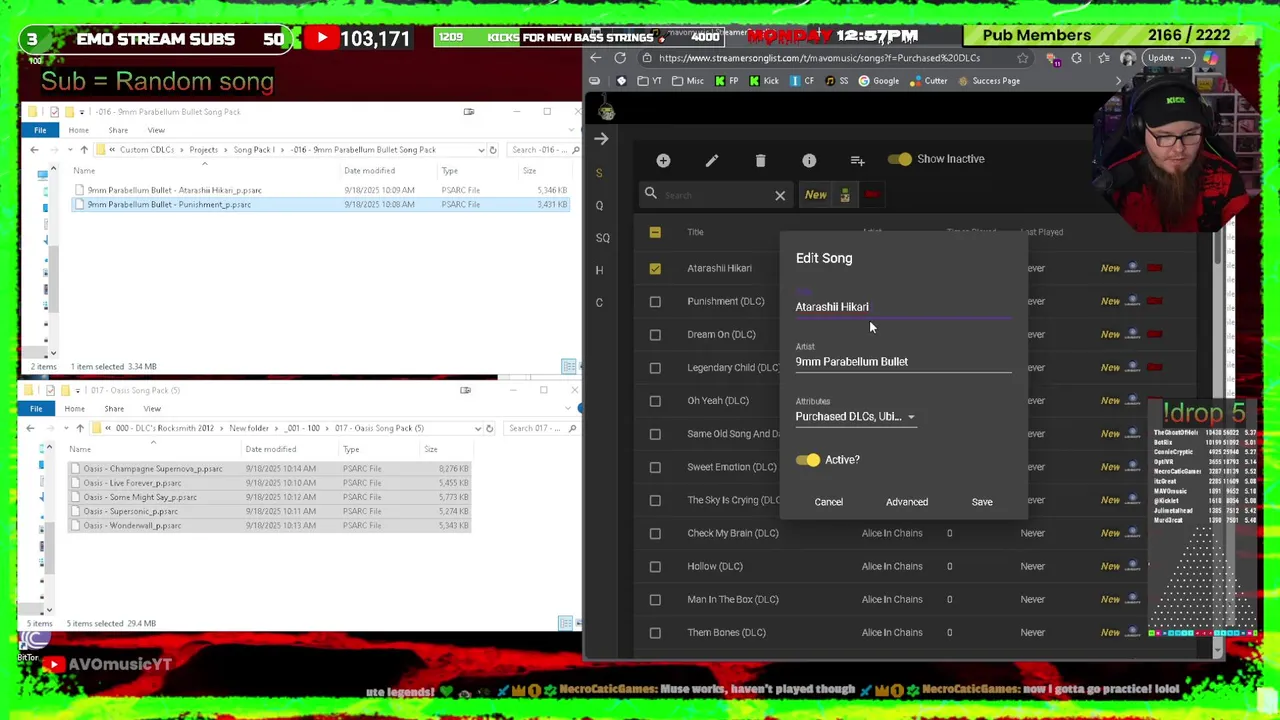Click the add-to-playlist queue icon
The image size is (1280, 720).
pos(857,160)
